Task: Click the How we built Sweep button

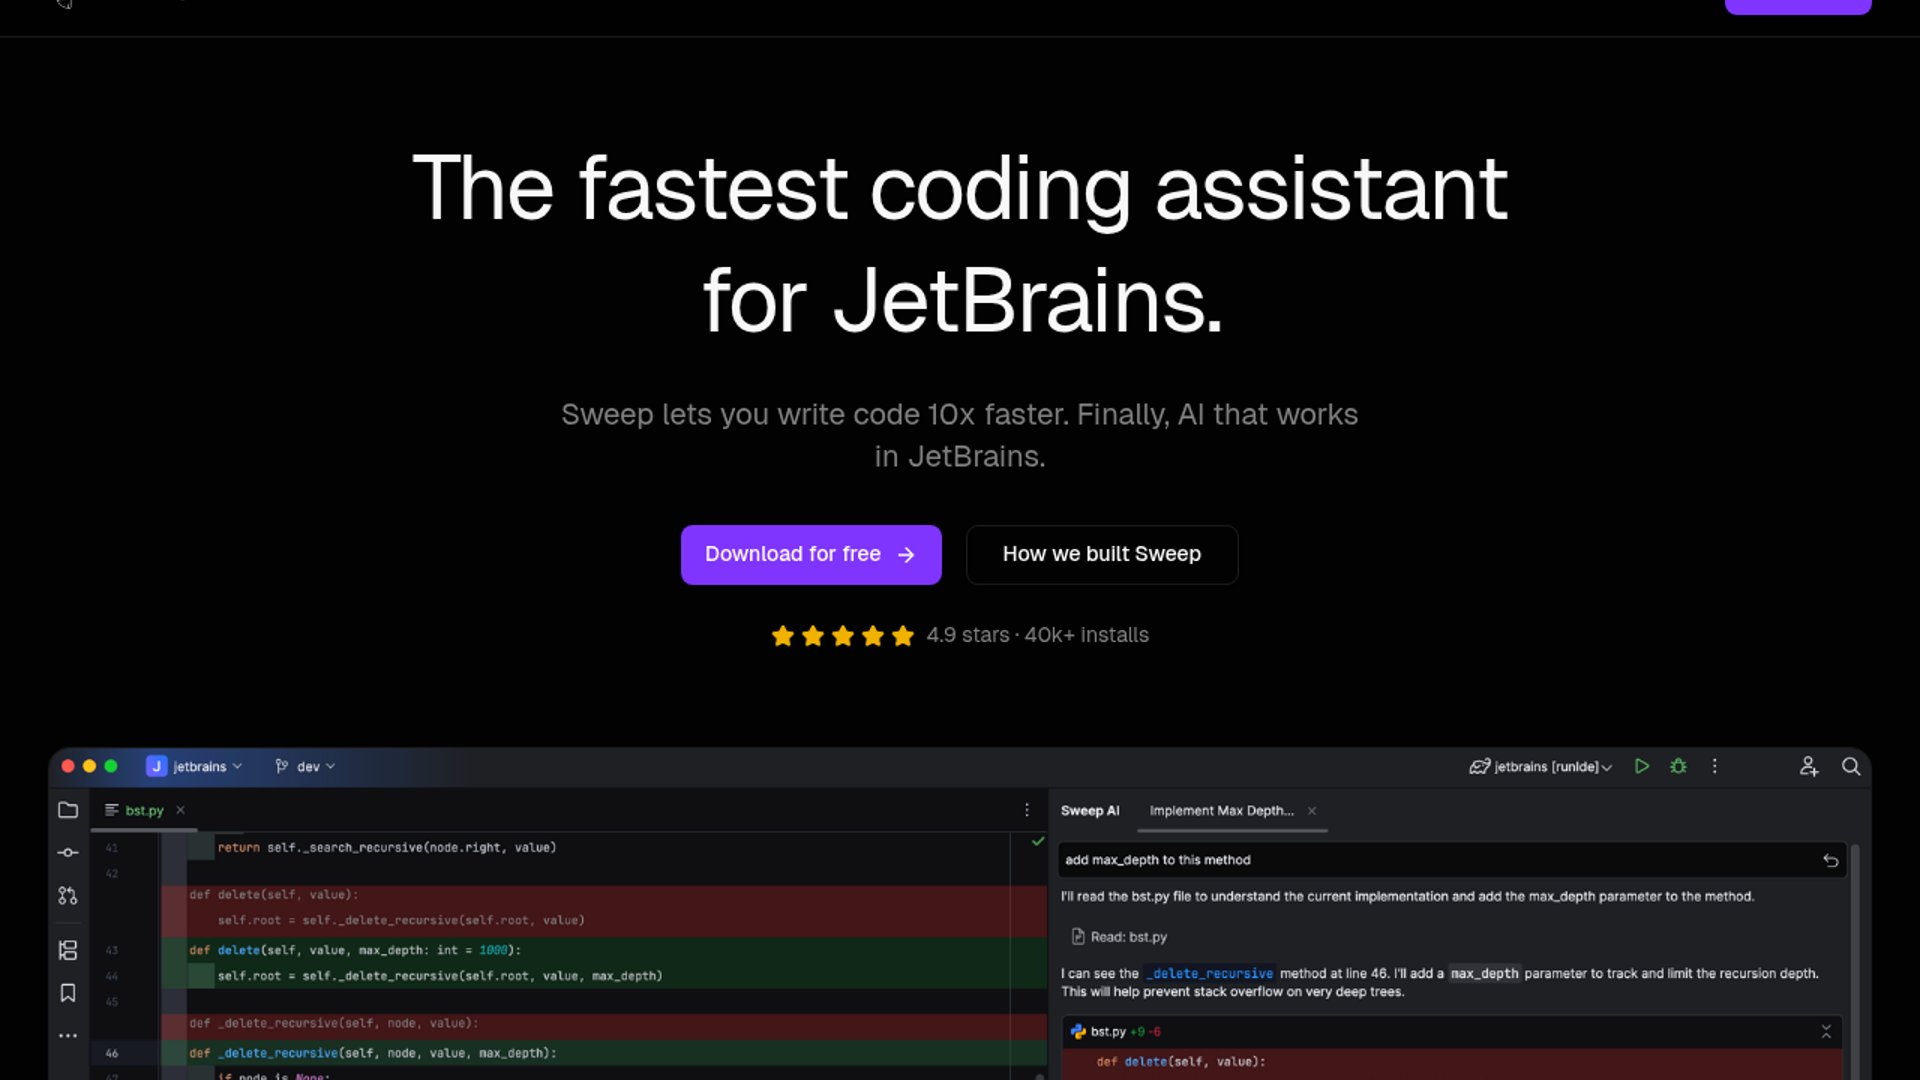Action: [x=1102, y=554]
